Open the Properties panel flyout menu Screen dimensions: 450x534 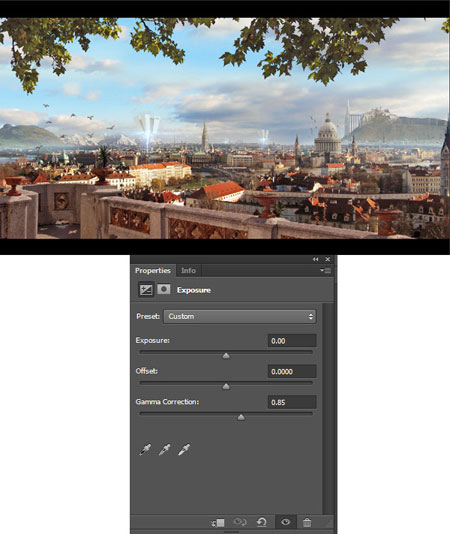click(326, 271)
